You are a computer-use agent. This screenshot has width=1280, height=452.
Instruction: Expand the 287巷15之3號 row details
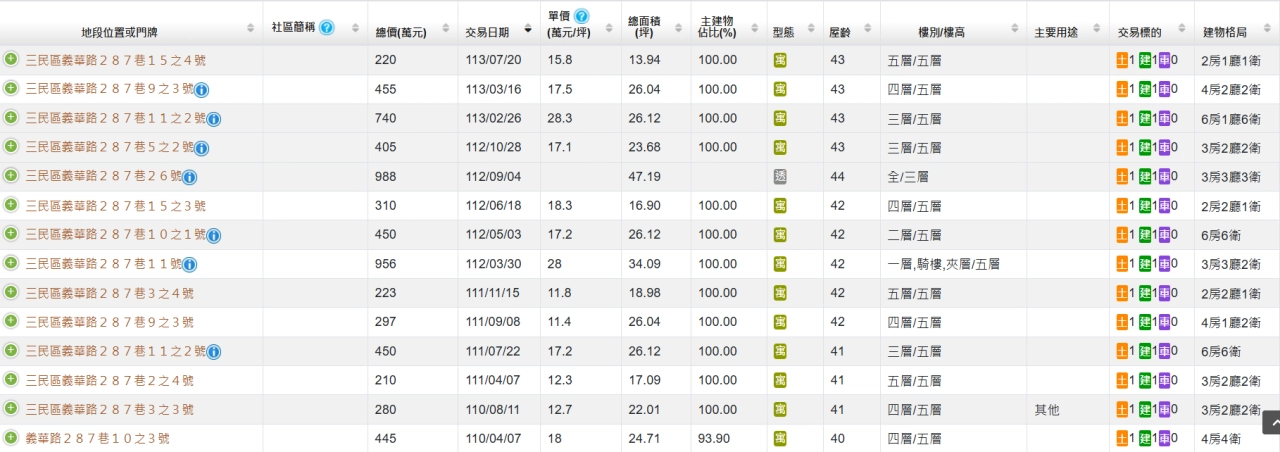coord(11,206)
